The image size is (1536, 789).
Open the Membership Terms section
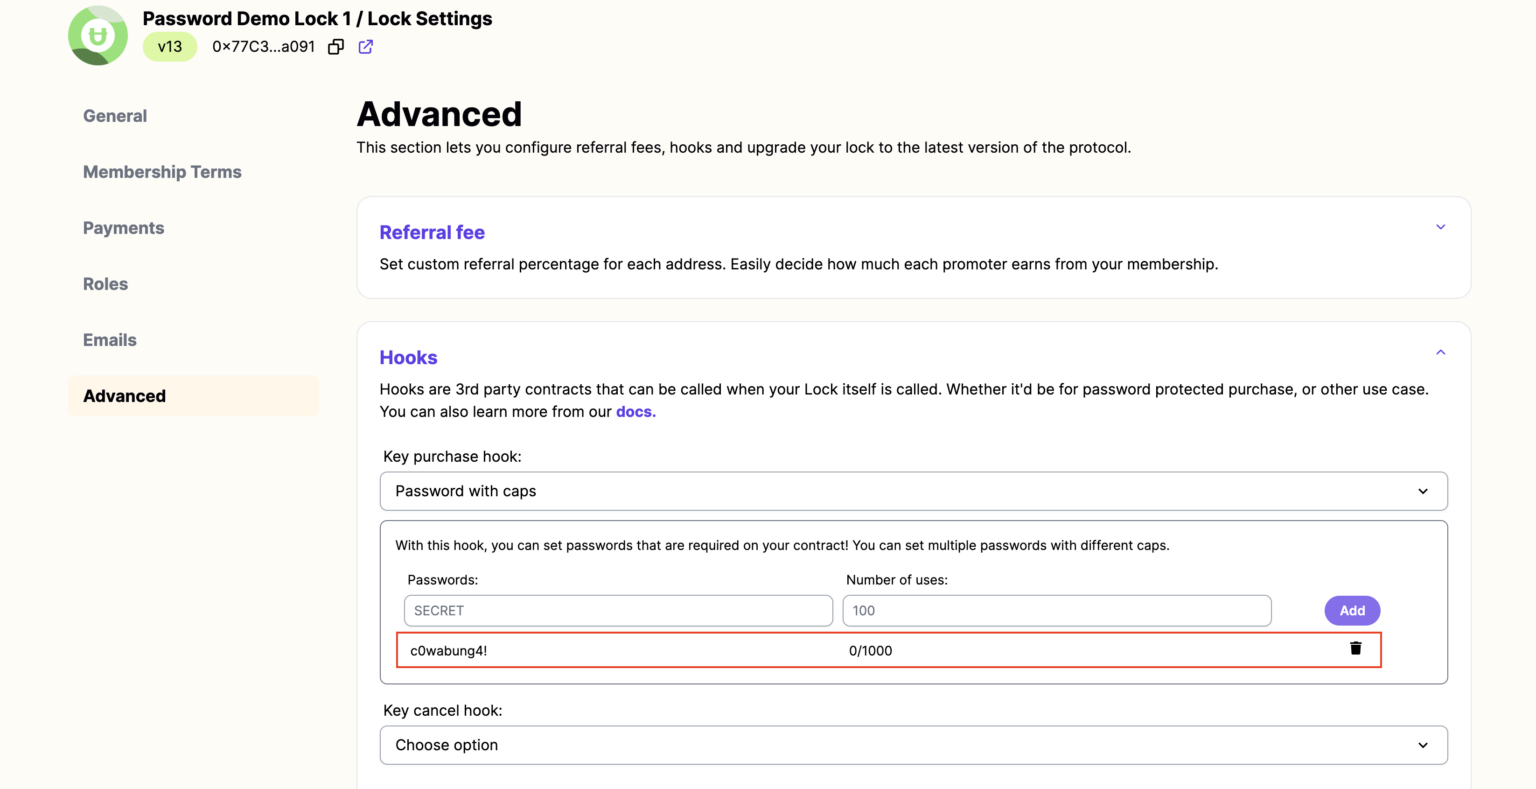tap(162, 172)
